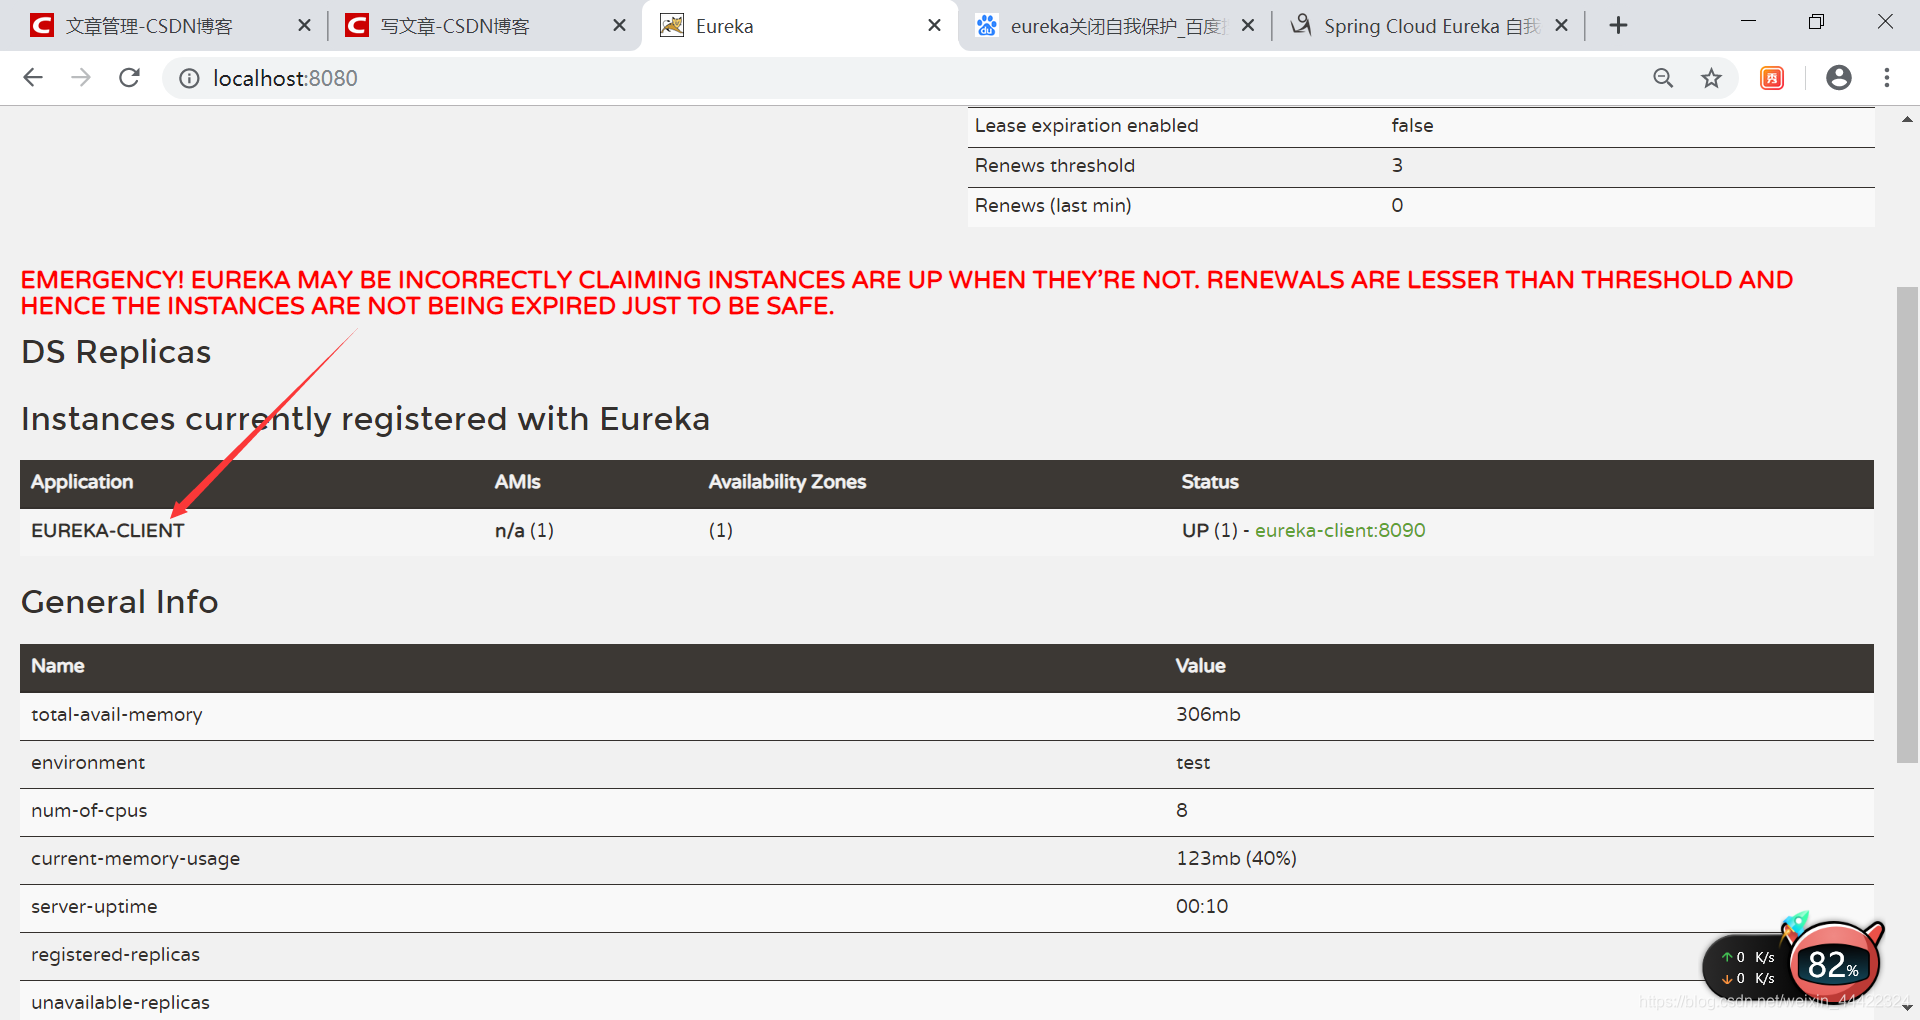Open the eureka-client:8090 instance link
Viewport: 1920px width, 1020px height.
click(1340, 531)
